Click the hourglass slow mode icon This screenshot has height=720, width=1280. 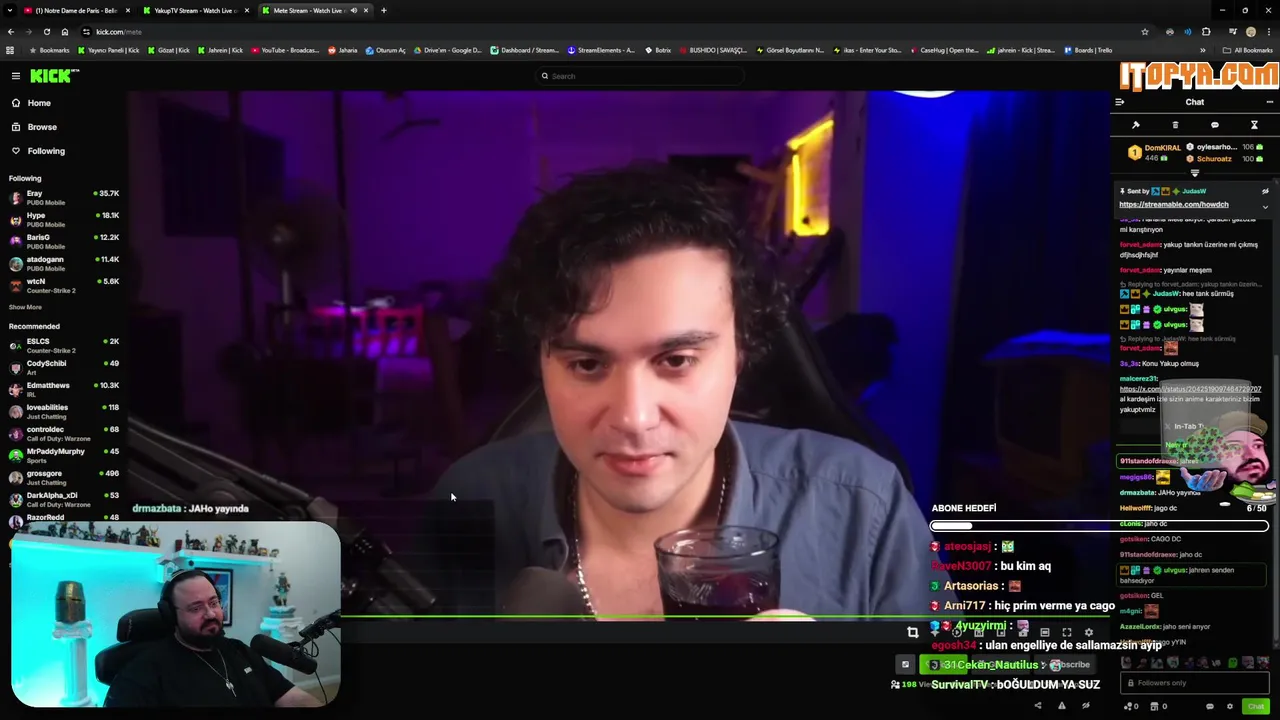click(x=1254, y=125)
